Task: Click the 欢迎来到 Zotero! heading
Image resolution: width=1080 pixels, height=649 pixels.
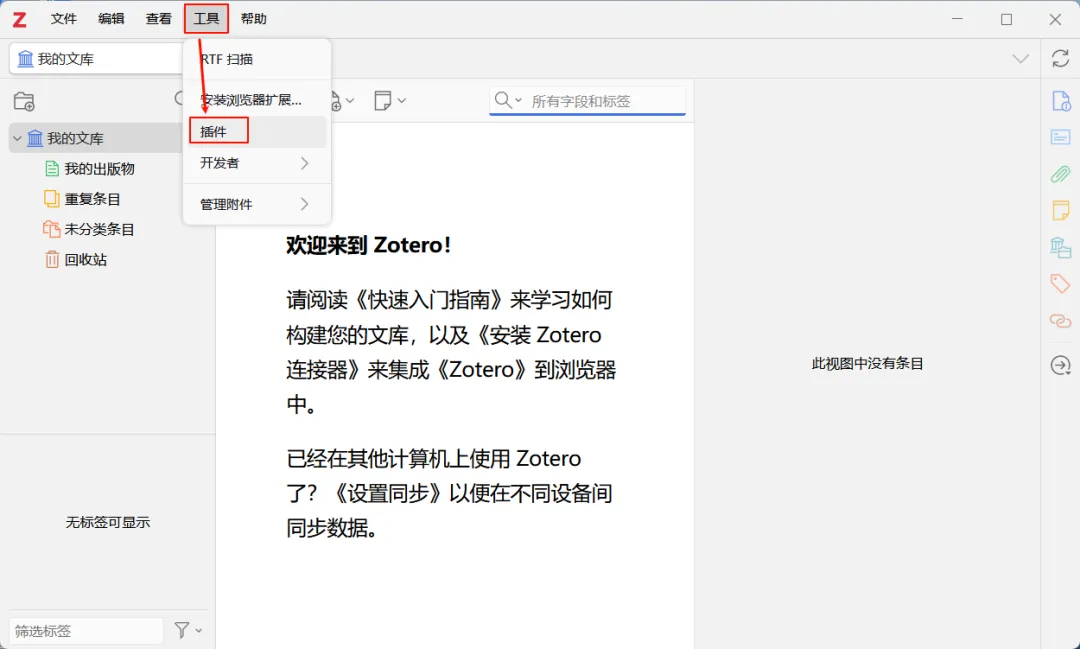Action: click(x=368, y=245)
